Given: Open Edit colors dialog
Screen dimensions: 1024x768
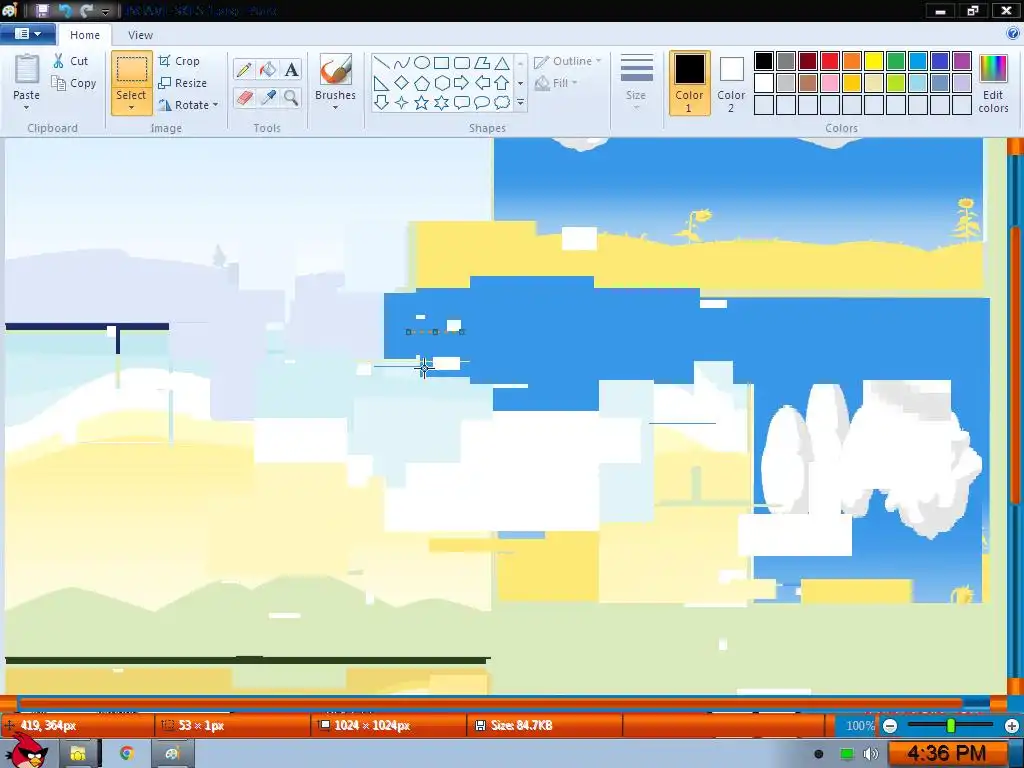Looking at the screenshot, I should tap(993, 84).
